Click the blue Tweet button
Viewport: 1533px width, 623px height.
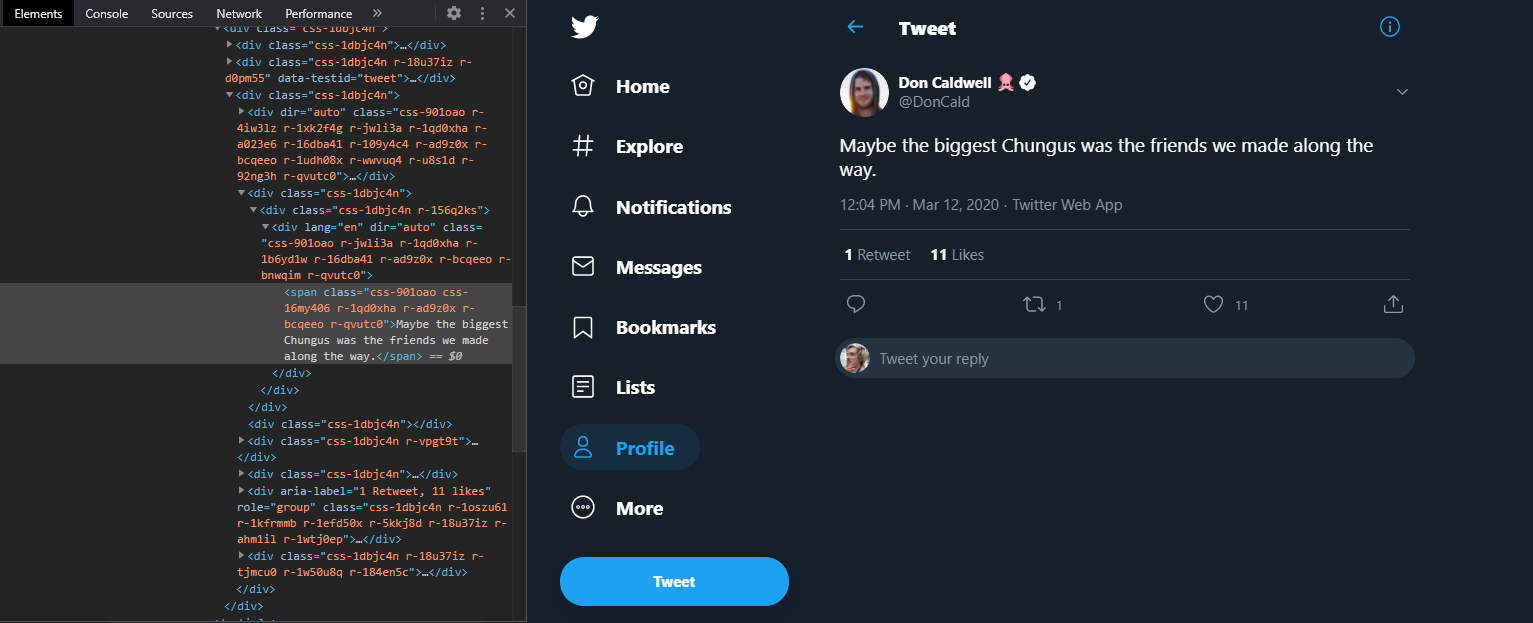[x=674, y=581]
